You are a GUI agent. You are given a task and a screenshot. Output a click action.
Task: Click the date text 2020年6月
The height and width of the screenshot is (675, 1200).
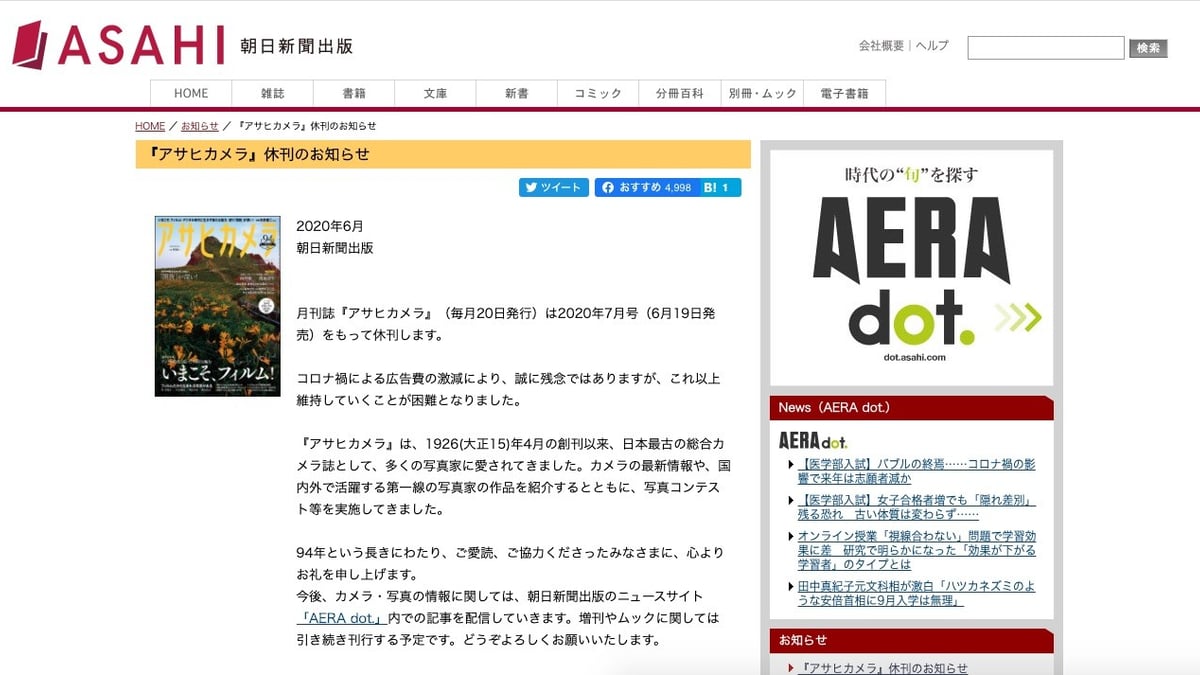(330, 226)
